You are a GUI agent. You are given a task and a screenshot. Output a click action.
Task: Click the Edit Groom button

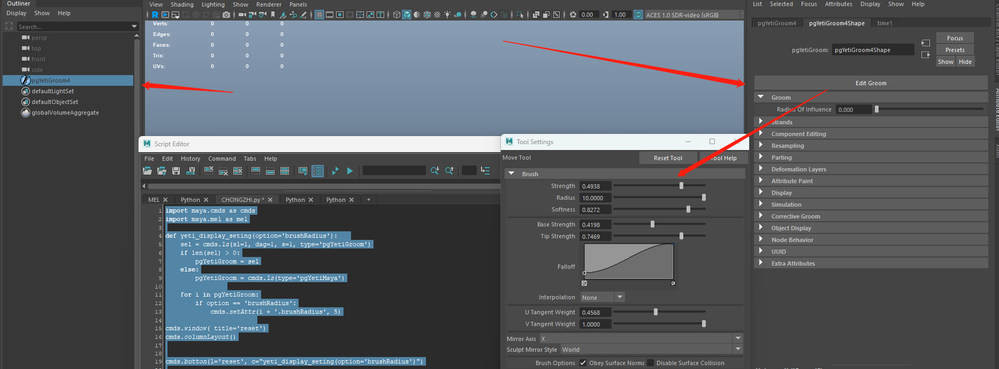click(x=870, y=83)
